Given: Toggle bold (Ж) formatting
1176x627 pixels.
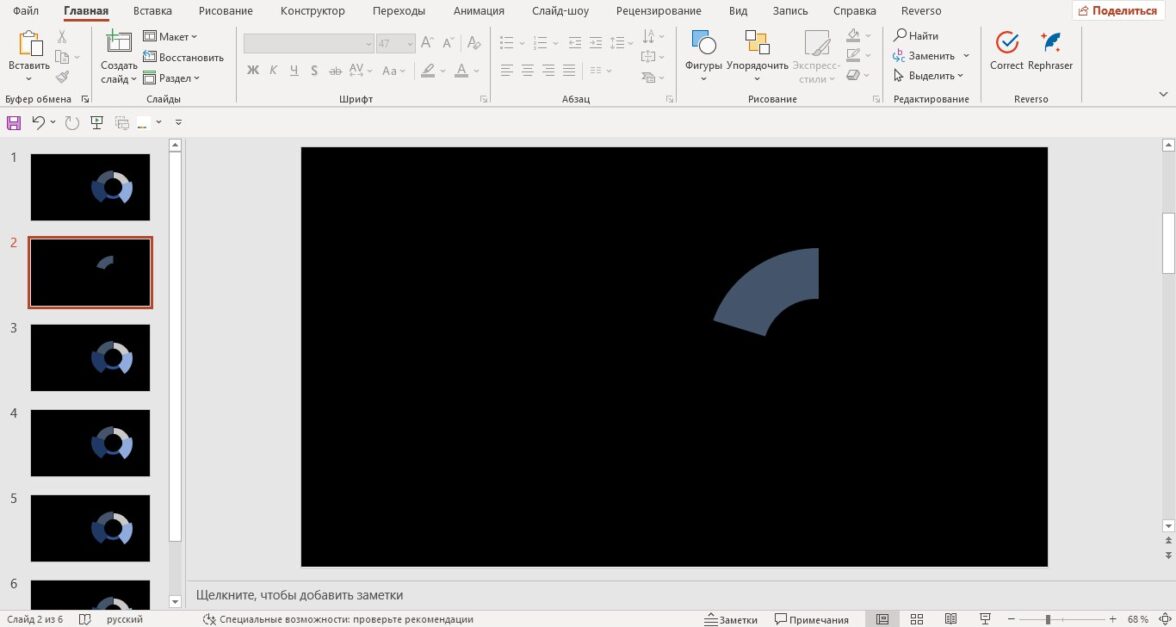Looking at the screenshot, I should (253, 71).
